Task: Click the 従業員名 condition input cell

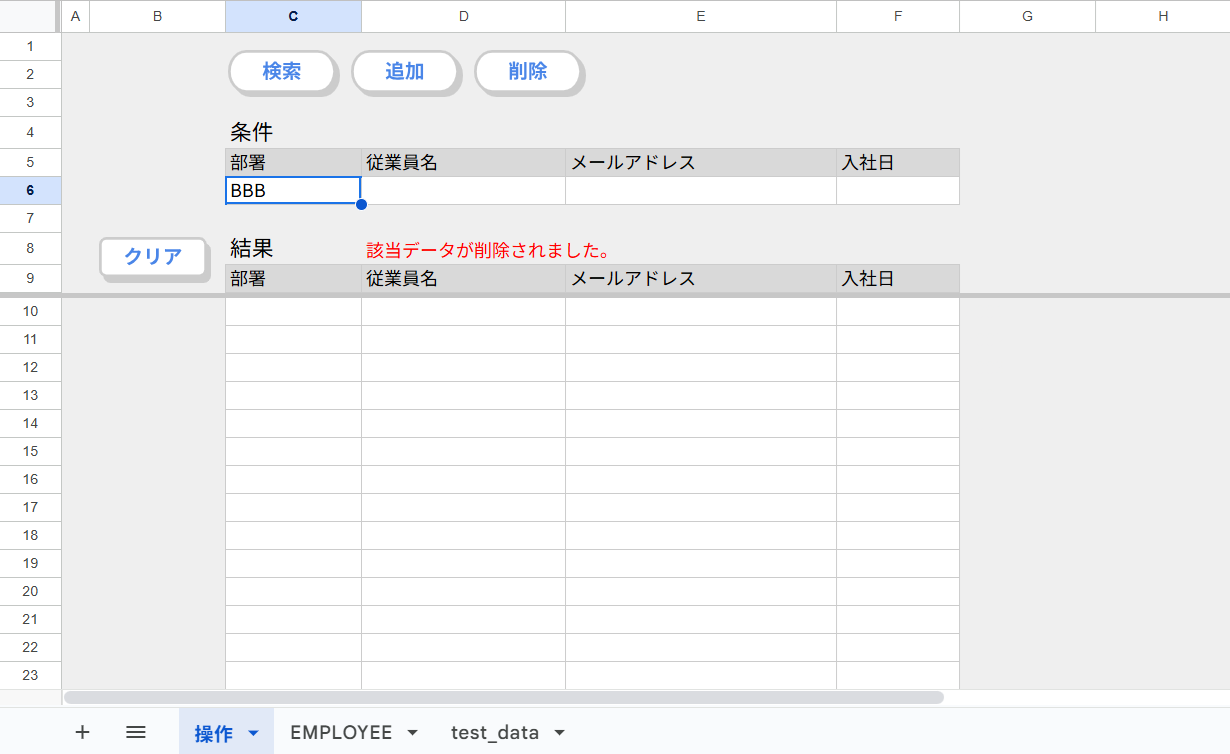Action: pyautogui.click(x=463, y=190)
